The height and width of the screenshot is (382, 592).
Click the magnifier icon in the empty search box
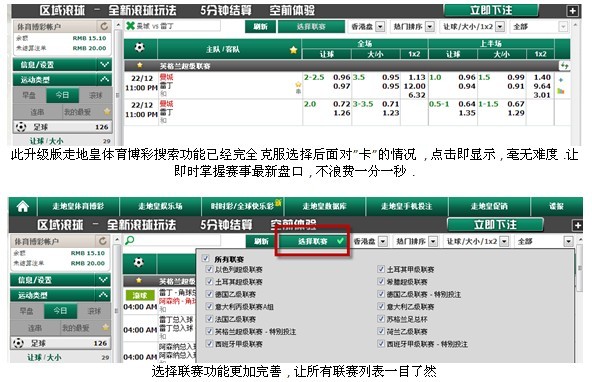[x=130, y=240]
